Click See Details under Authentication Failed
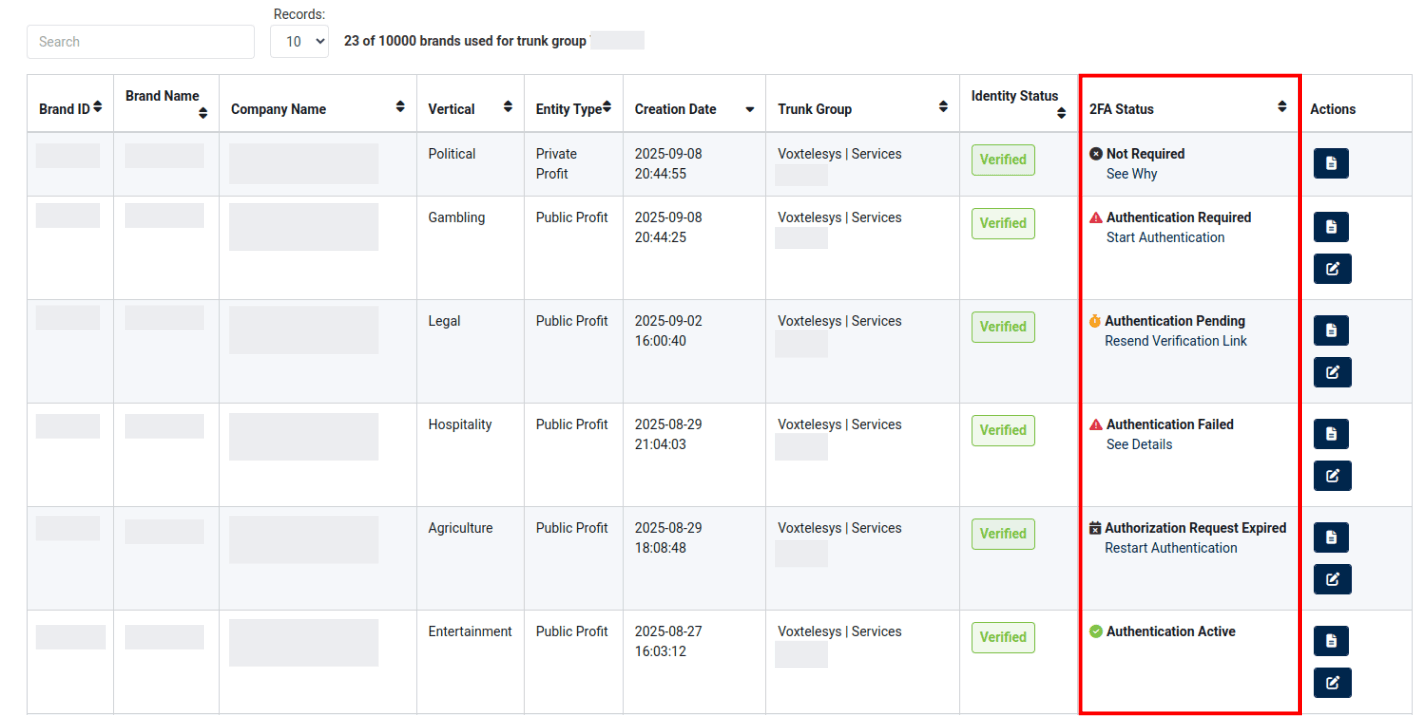 (x=1139, y=445)
